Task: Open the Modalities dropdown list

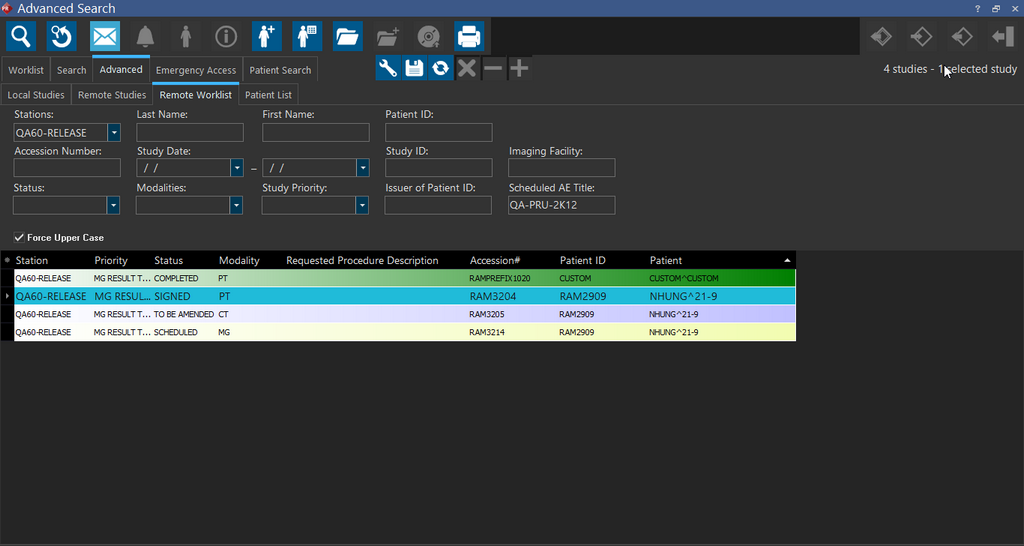Action: pyautogui.click(x=236, y=205)
